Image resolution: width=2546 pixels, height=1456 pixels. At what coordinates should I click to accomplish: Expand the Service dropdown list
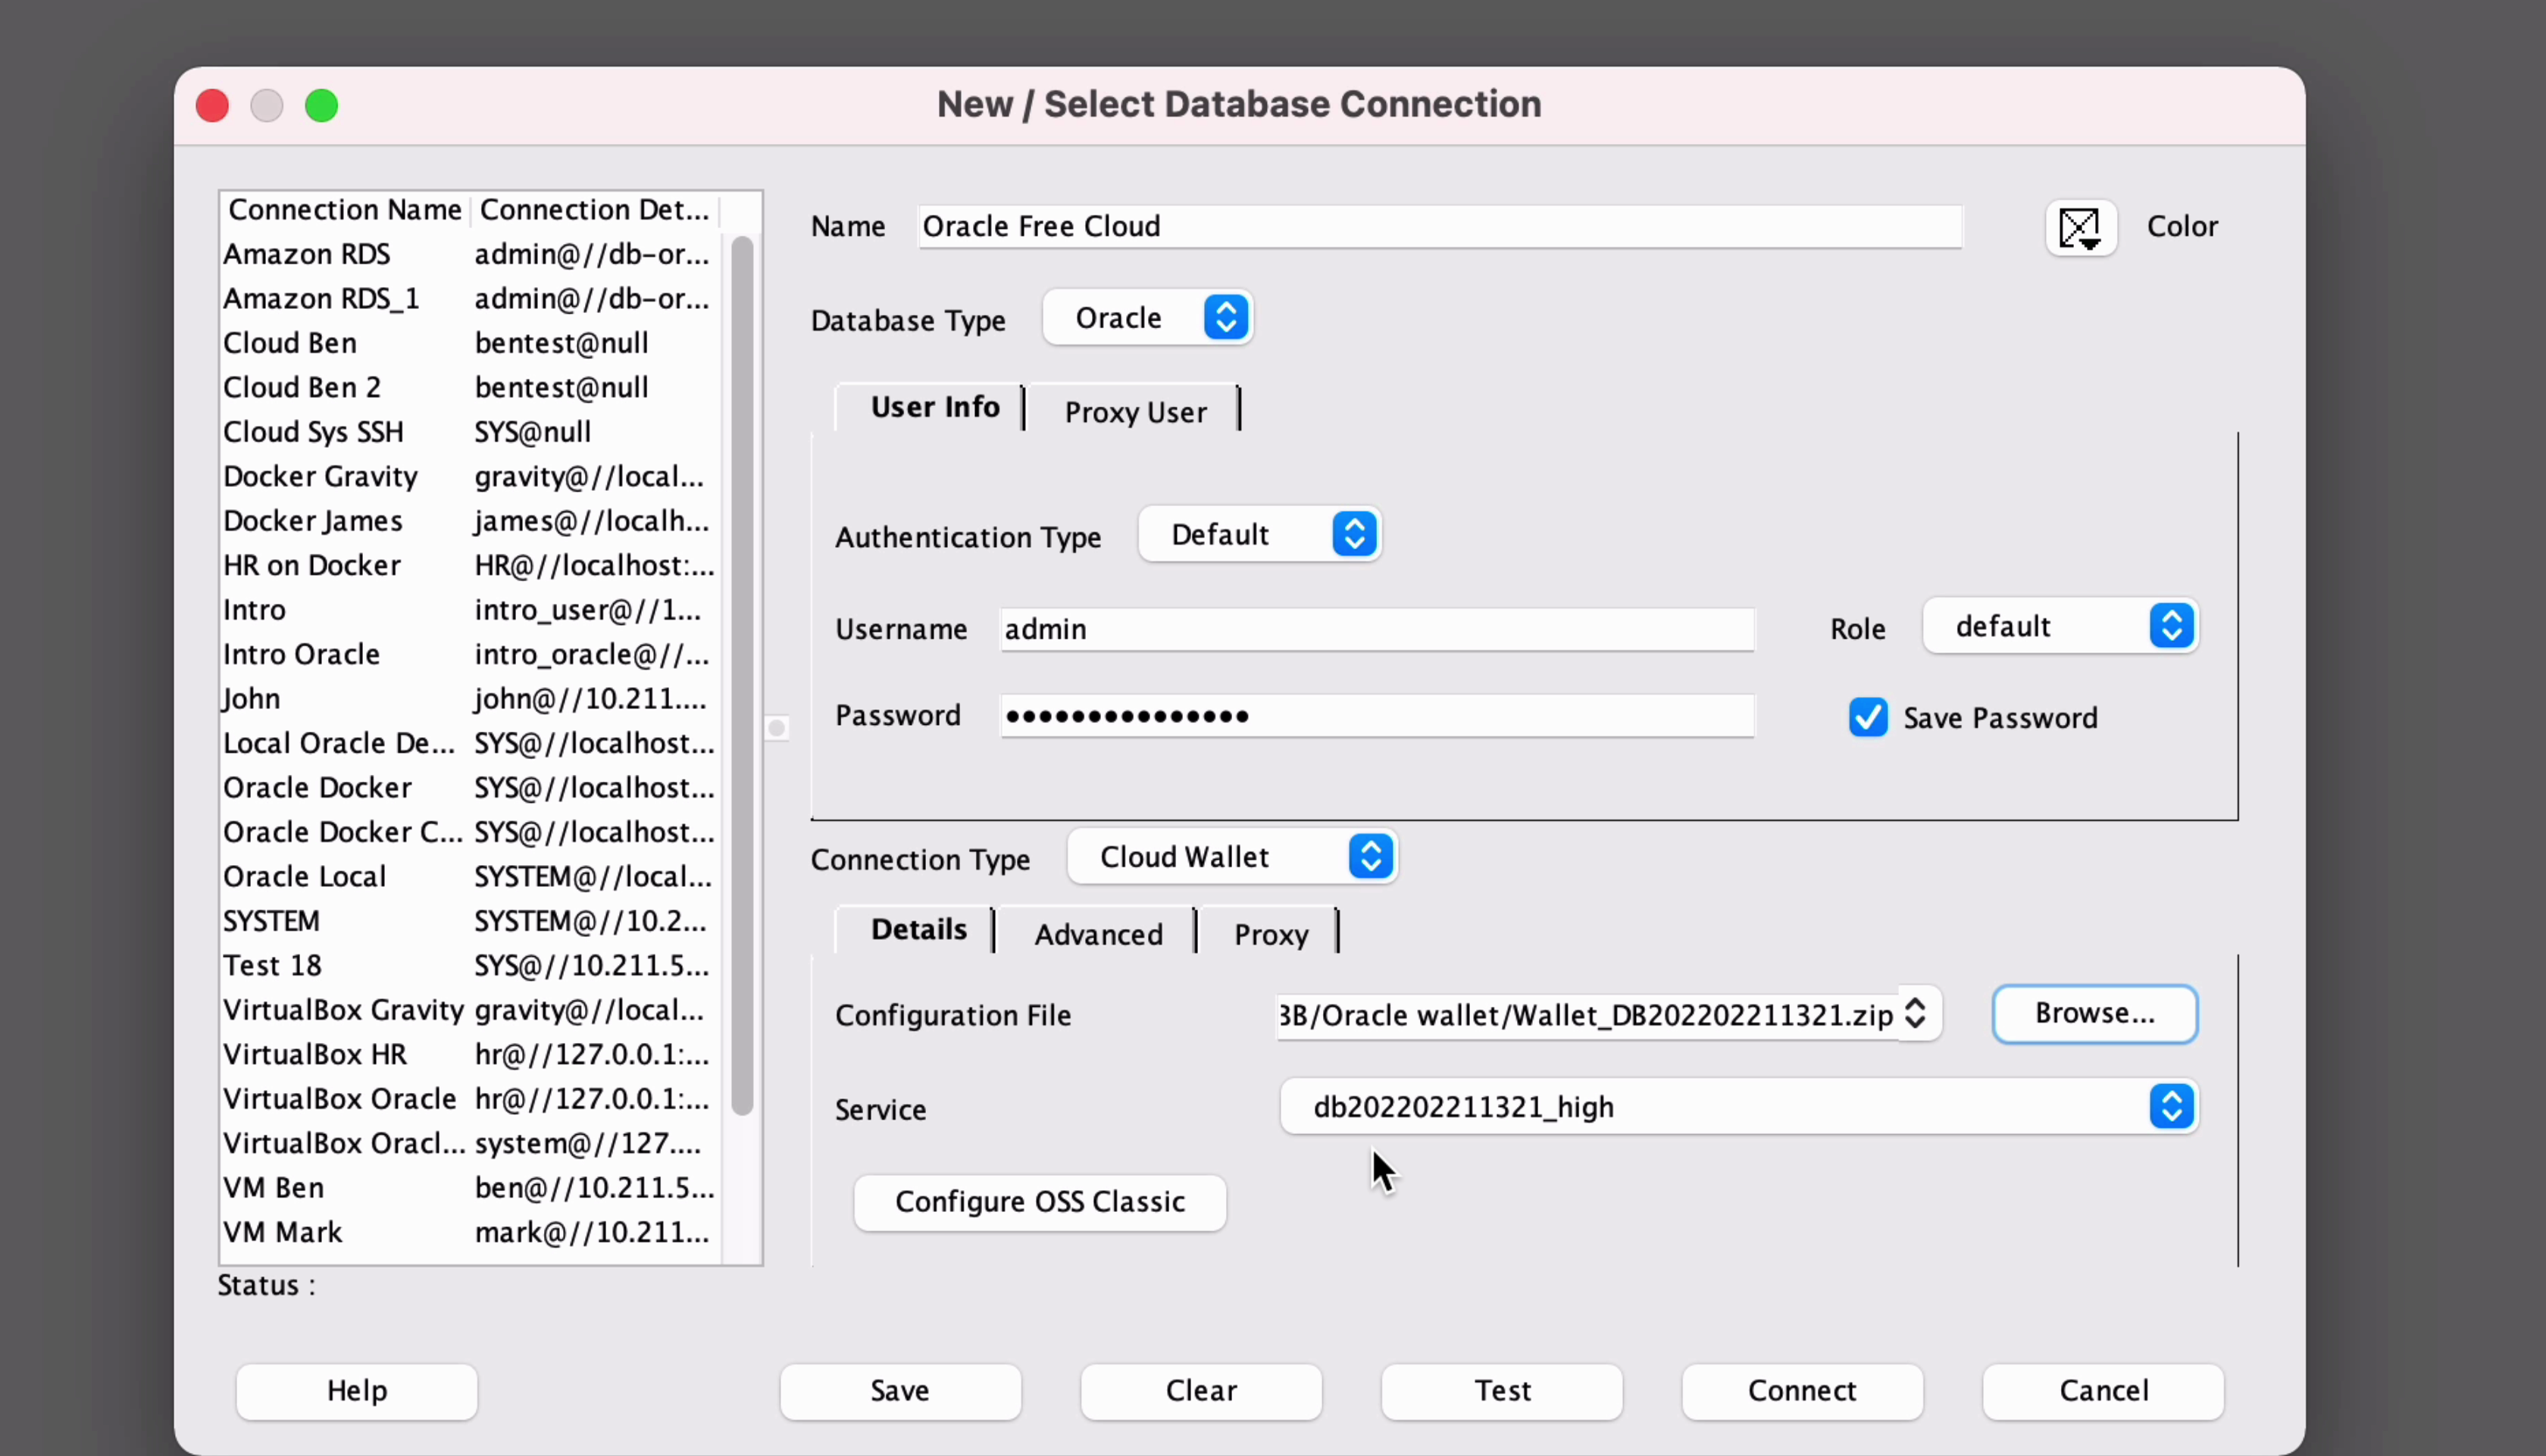(2170, 1107)
